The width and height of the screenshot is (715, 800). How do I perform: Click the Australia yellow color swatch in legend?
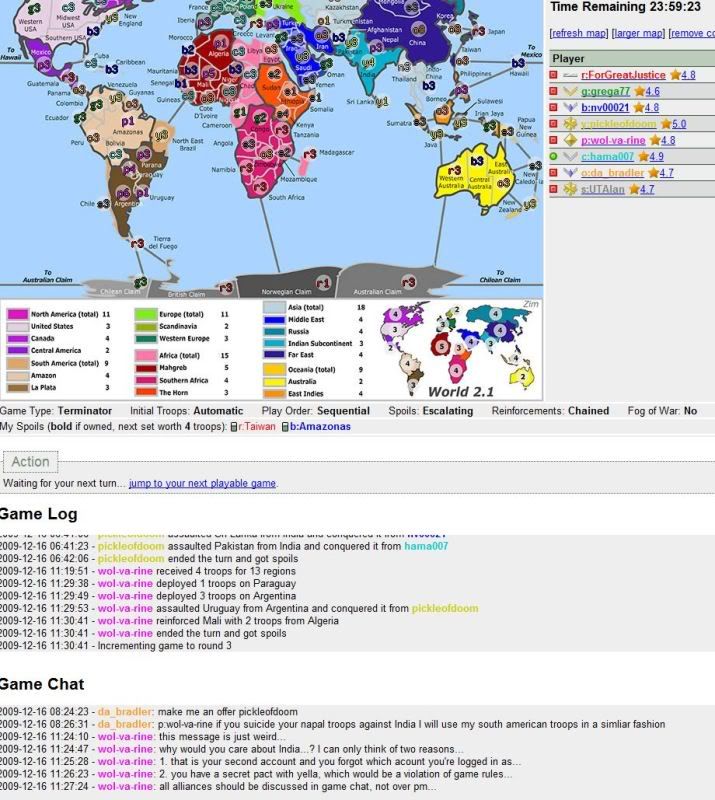click(x=273, y=381)
